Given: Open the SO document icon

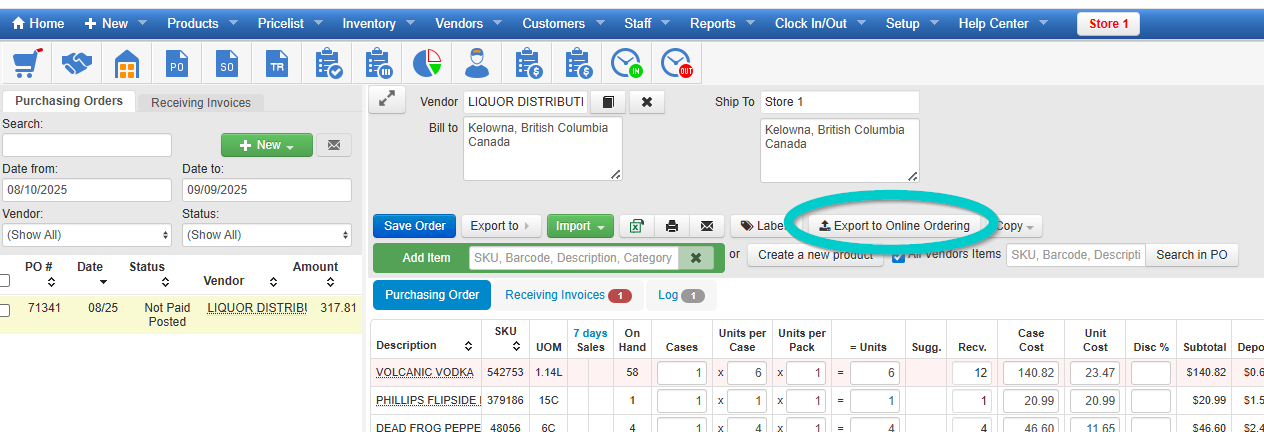Looking at the screenshot, I should point(227,64).
